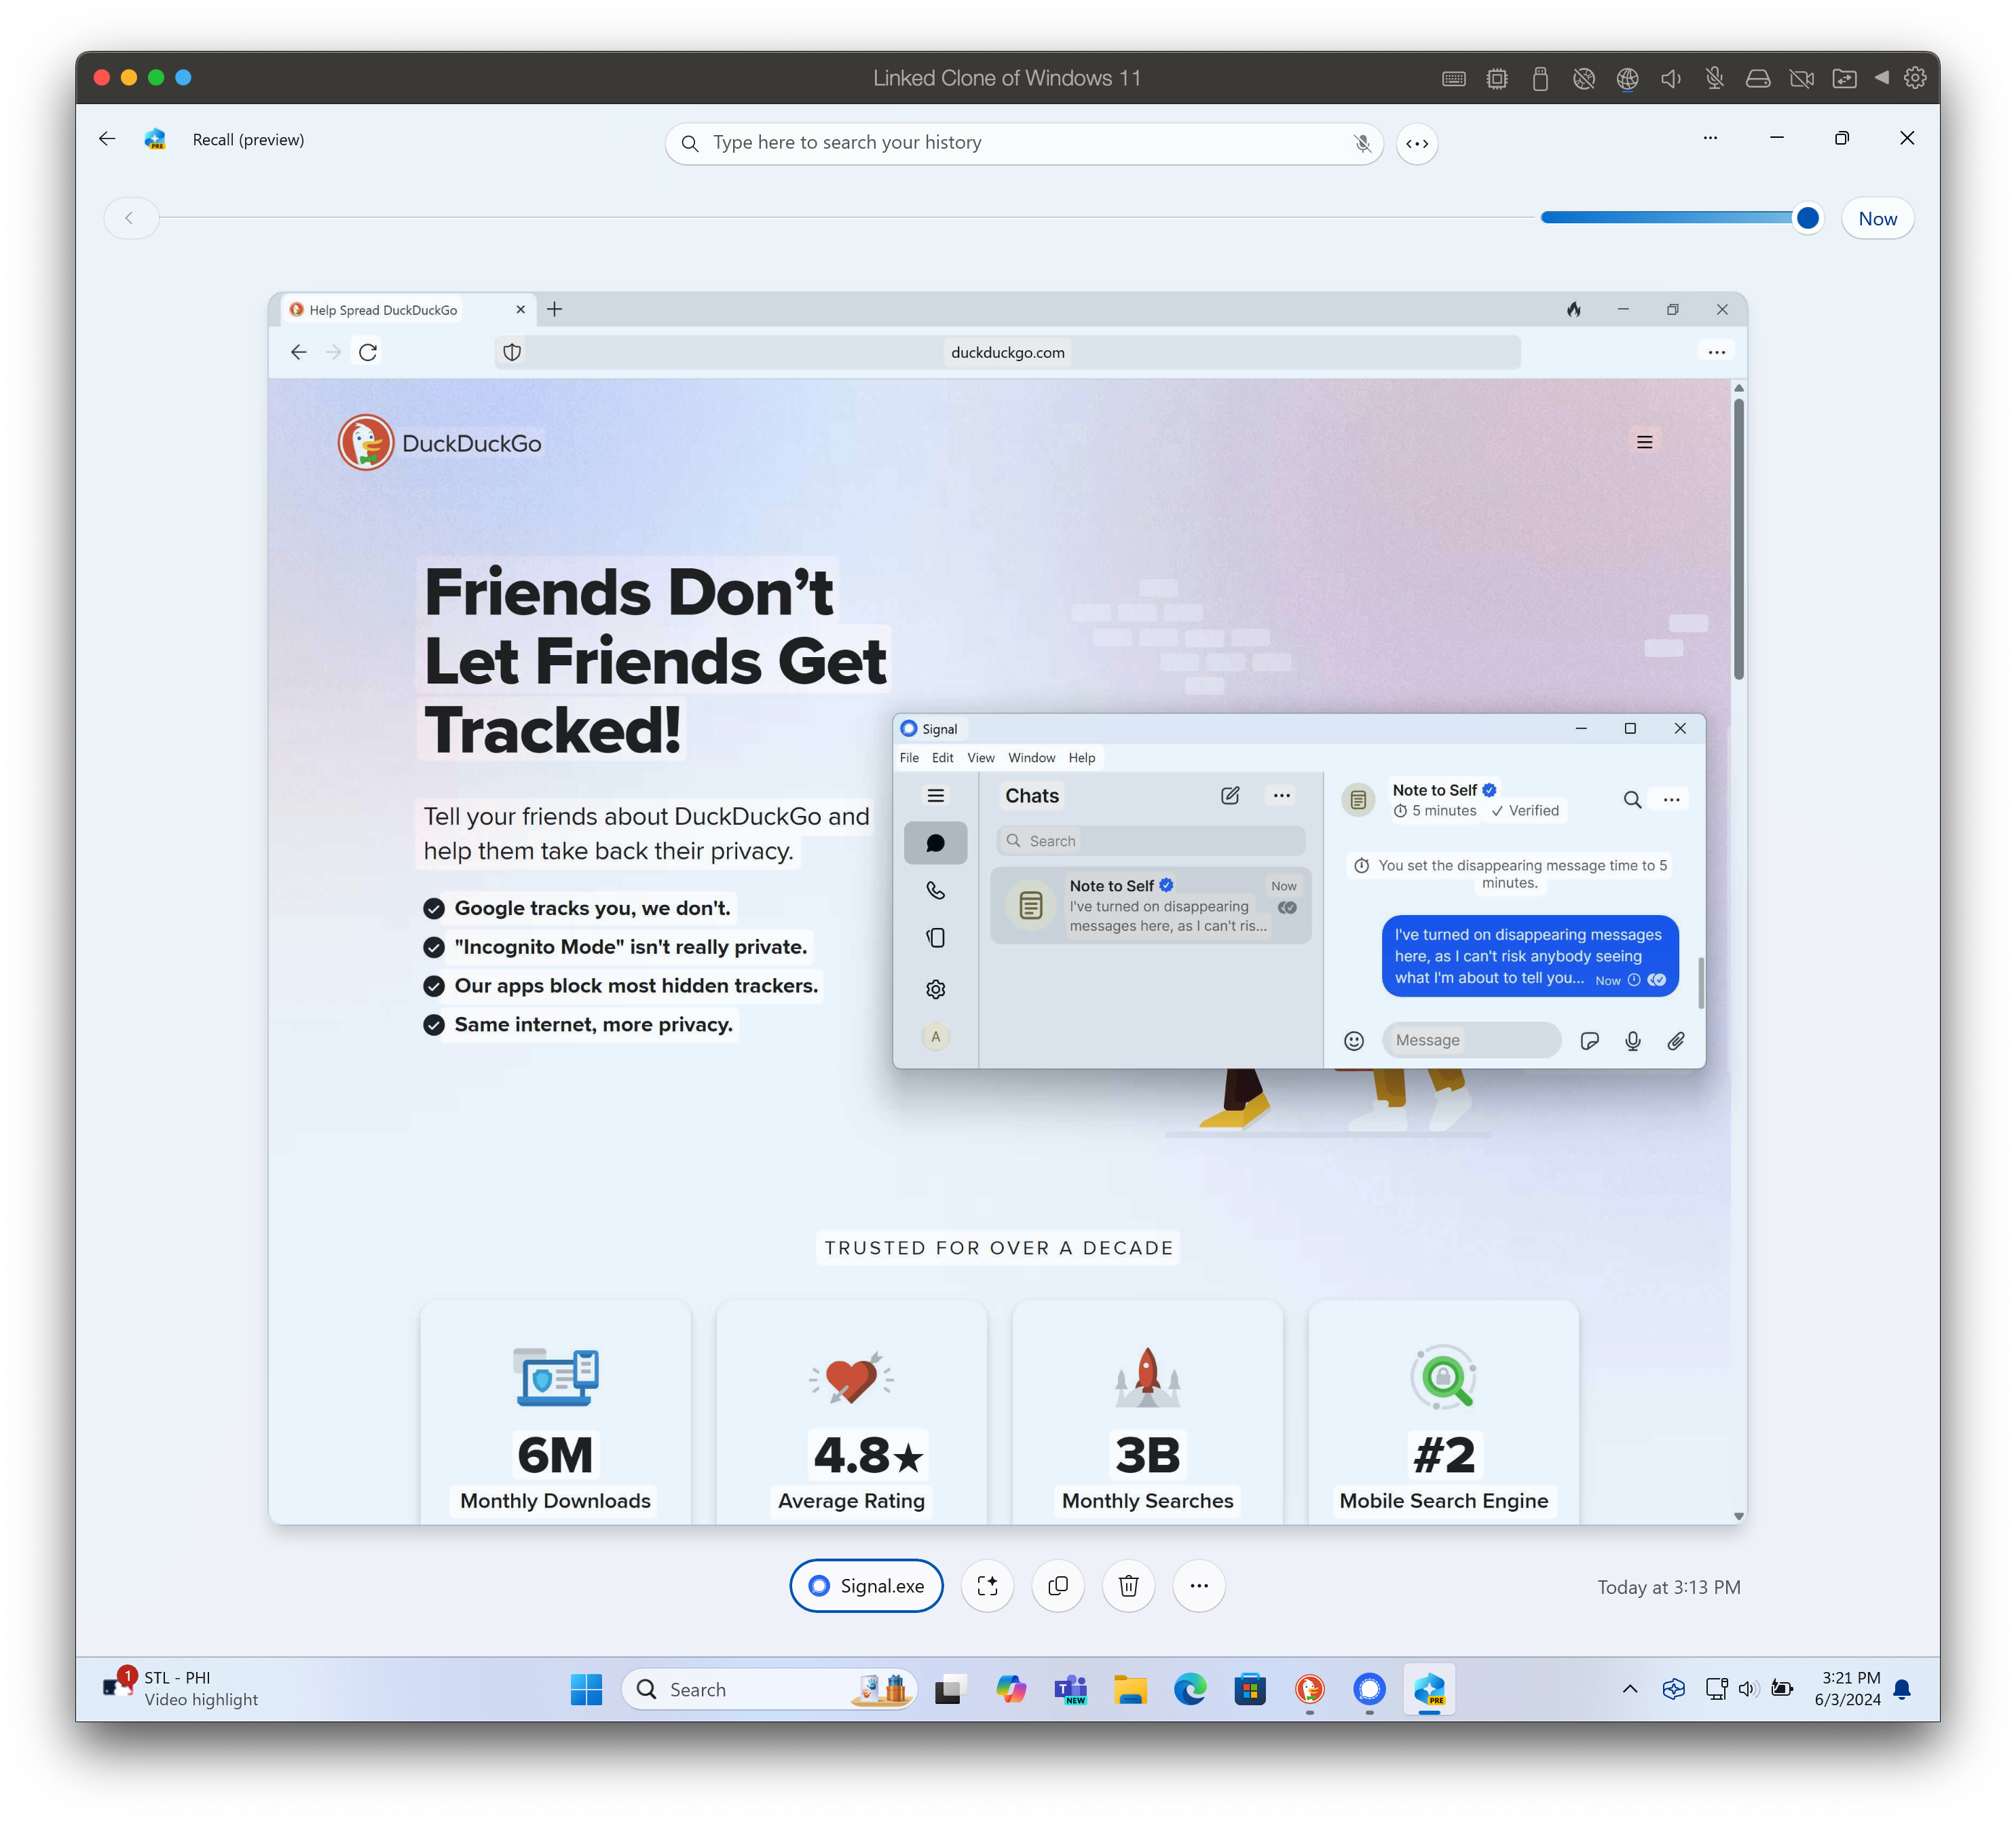Click the voice message microphone in Signal
The width and height of the screenshot is (2016, 1822).
(1632, 1041)
